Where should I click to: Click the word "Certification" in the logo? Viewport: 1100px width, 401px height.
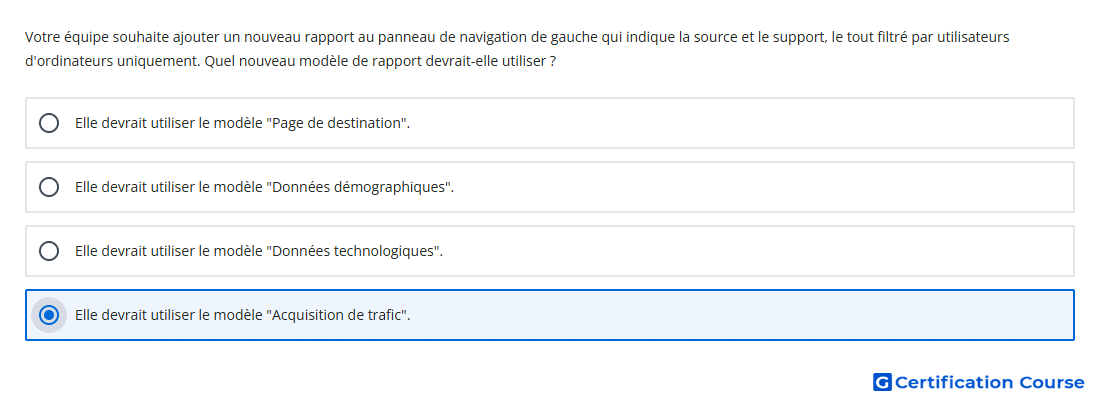(954, 382)
